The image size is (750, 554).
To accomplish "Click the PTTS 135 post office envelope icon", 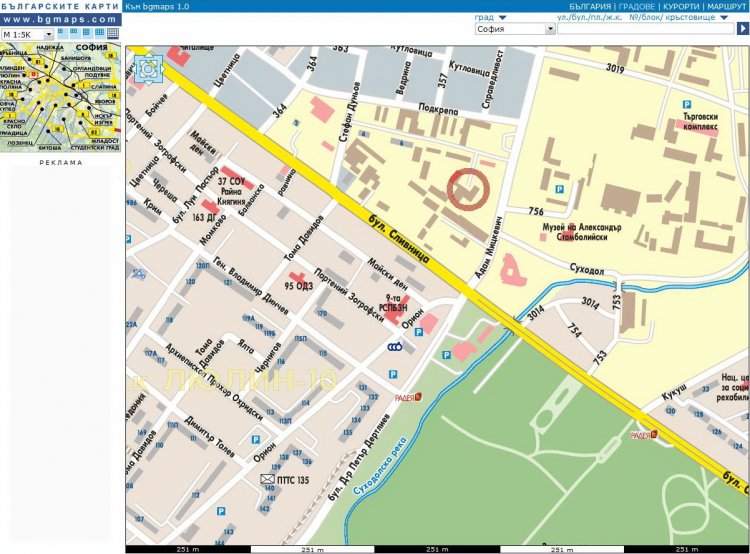I will click(x=267, y=479).
